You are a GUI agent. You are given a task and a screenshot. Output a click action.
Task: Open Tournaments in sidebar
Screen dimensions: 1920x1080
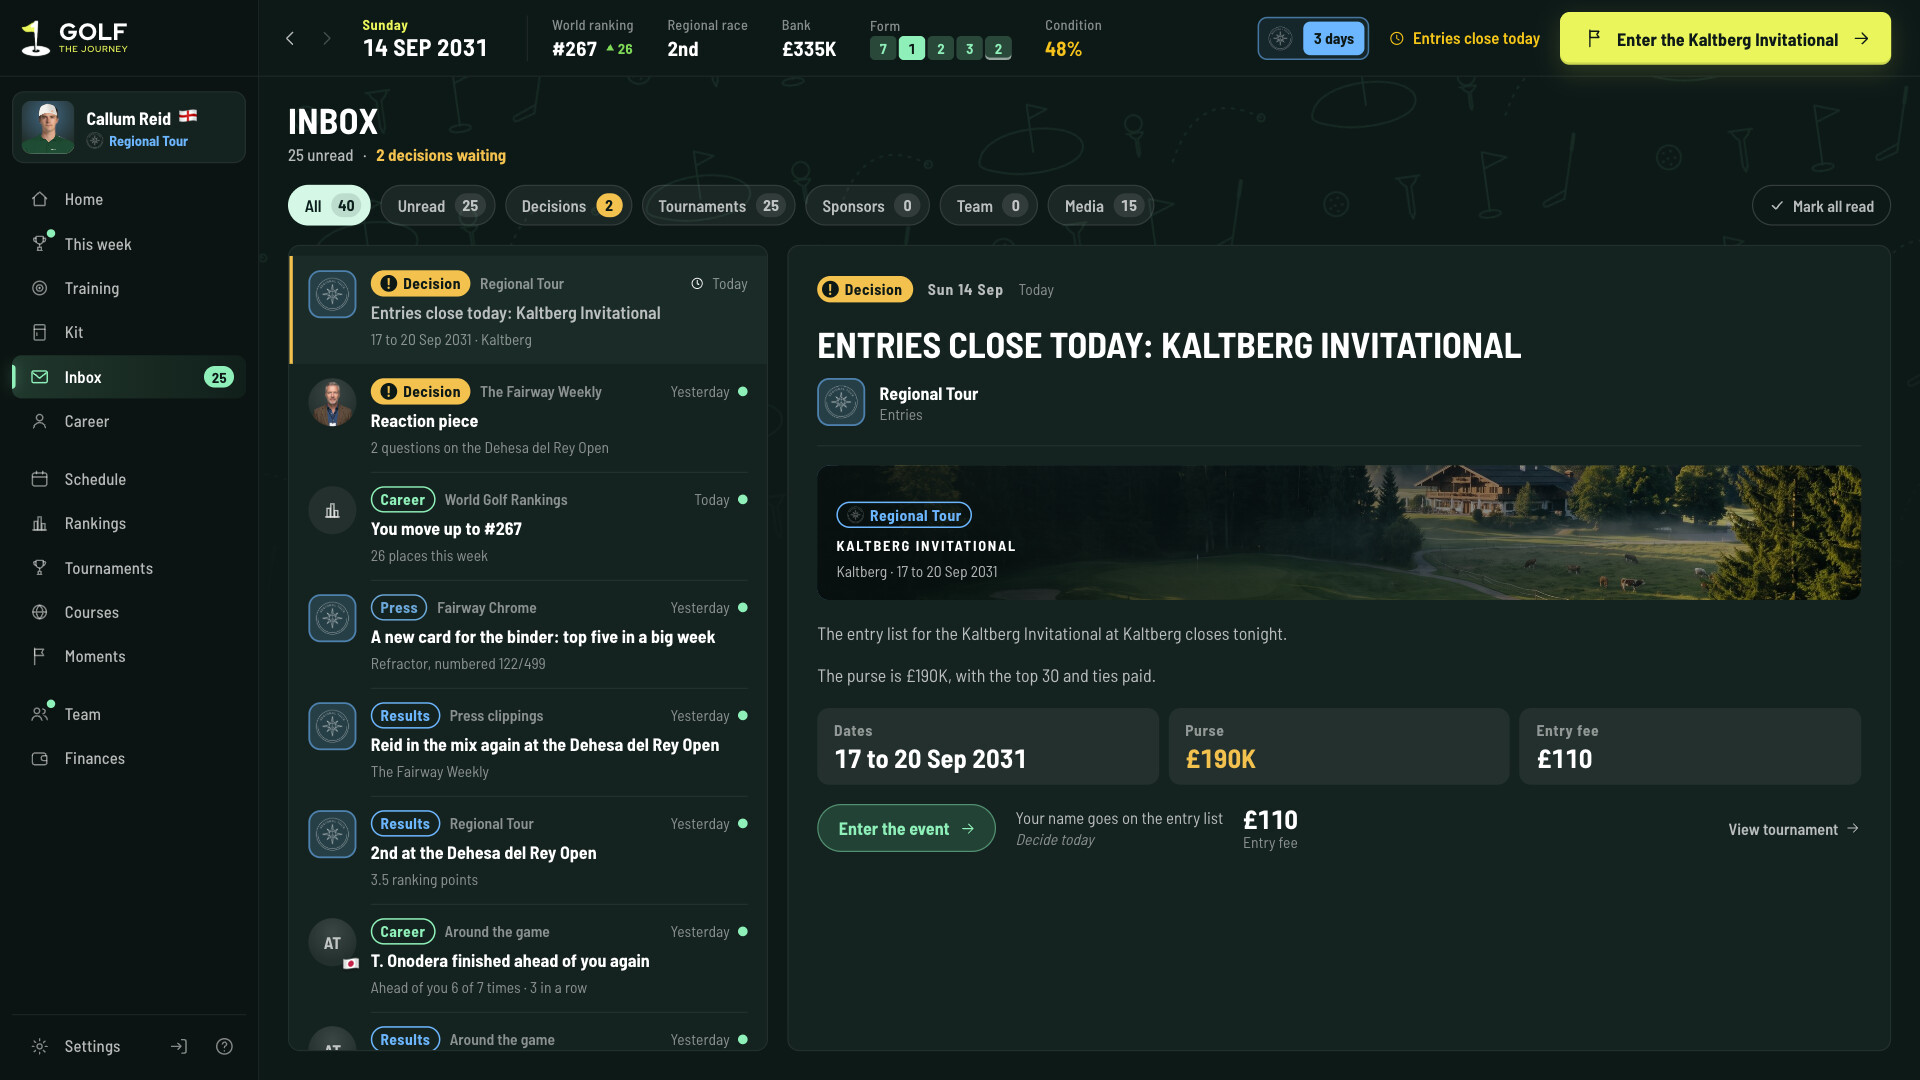coord(129,568)
